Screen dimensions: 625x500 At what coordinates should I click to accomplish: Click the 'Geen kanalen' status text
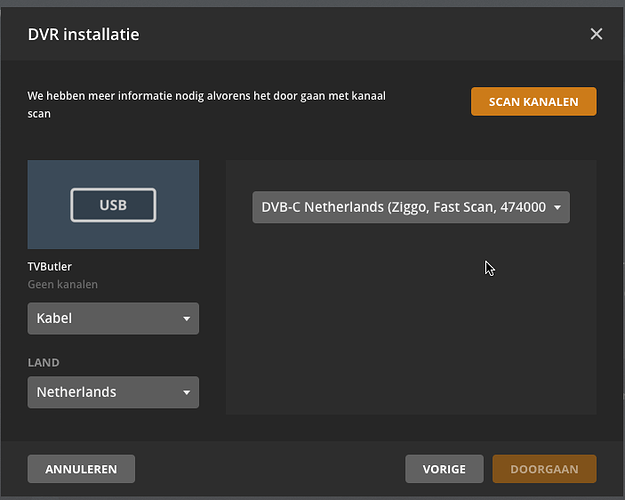(x=62, y=284)
